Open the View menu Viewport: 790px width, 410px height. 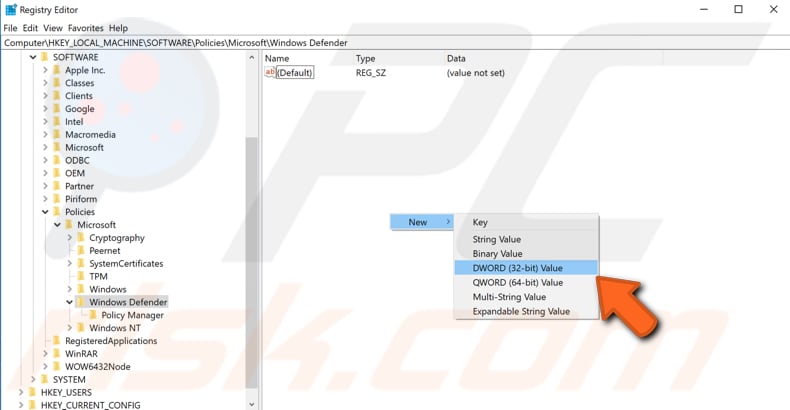pyautogui.click(x=52, y=28)
